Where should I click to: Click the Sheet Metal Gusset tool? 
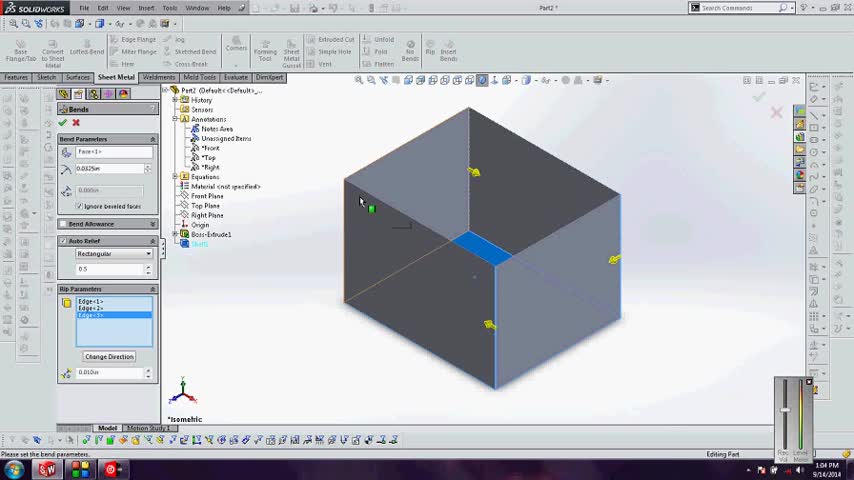(x=291, y=54)
